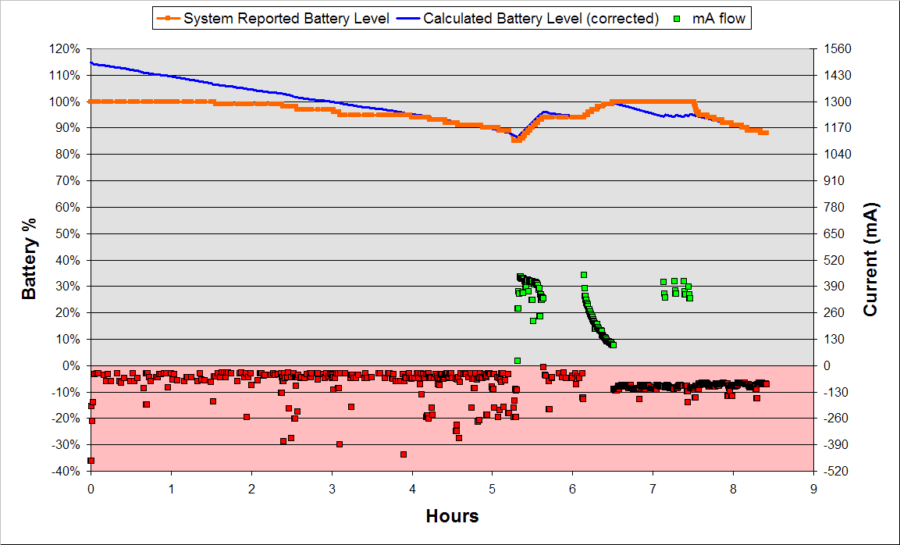Click the 'Battery %' vertical axis title

(29, 259)
